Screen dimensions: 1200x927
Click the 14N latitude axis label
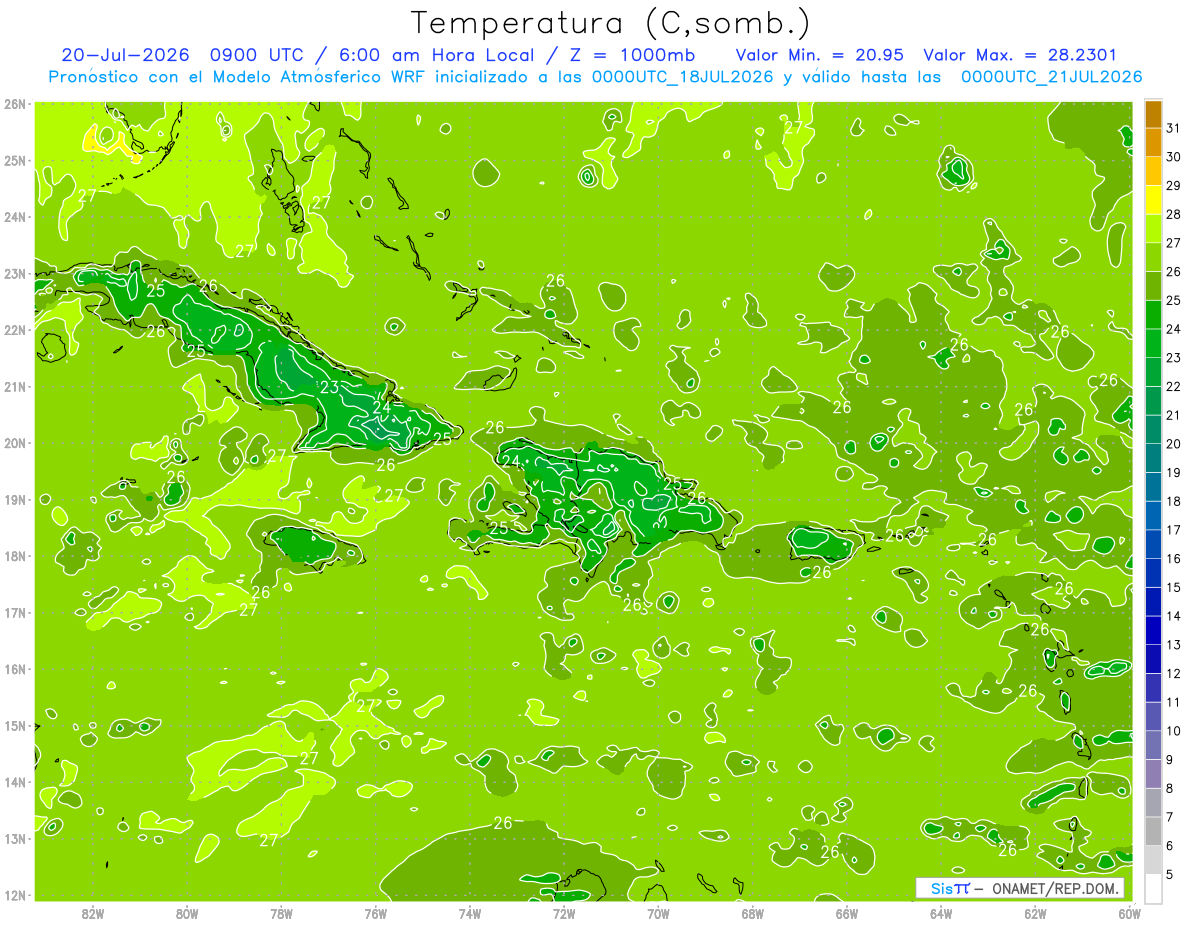click(15, 782)
